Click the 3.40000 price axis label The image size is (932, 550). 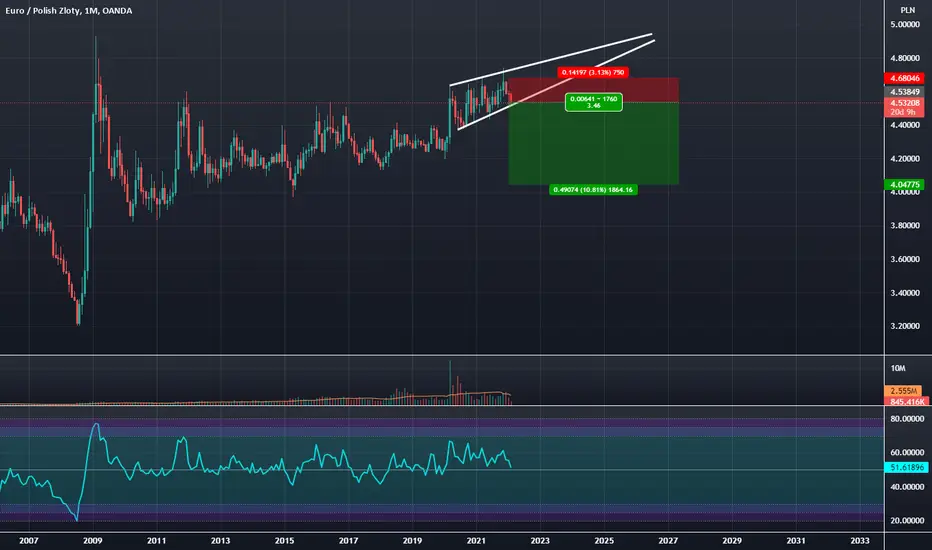pyautogui.click(x=905, y=293)
